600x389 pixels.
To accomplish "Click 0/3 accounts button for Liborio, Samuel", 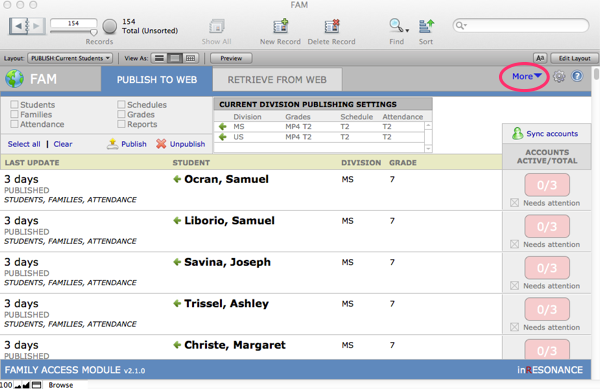I will coord(547,226).
